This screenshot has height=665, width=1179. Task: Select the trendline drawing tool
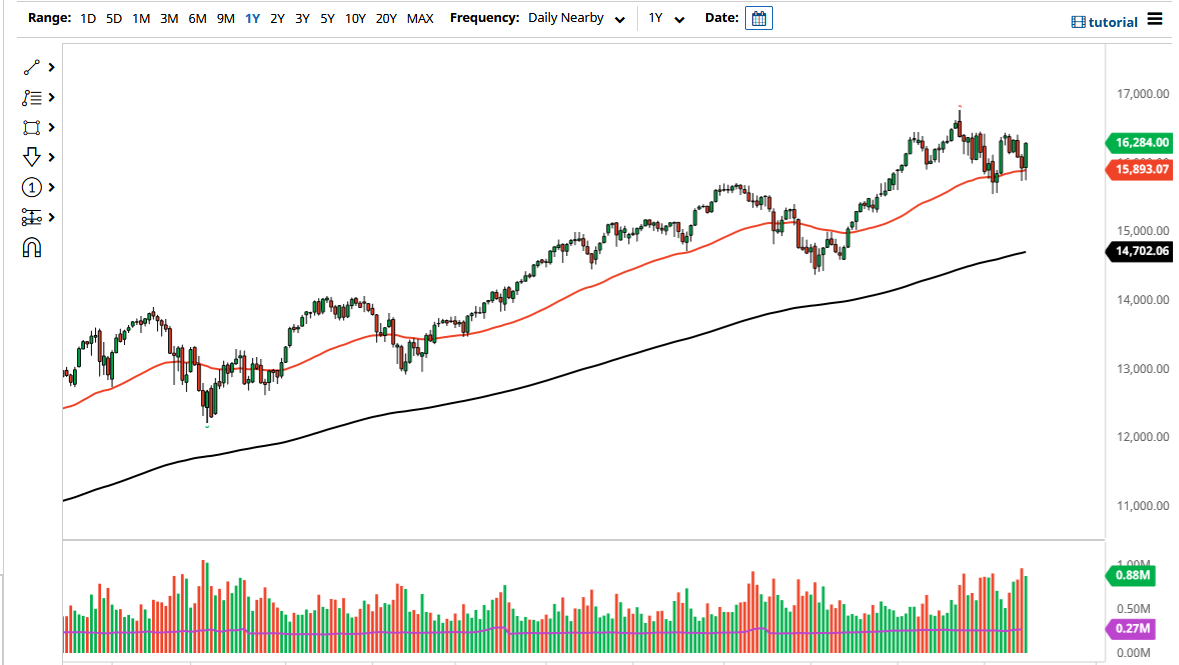(30, 67)
